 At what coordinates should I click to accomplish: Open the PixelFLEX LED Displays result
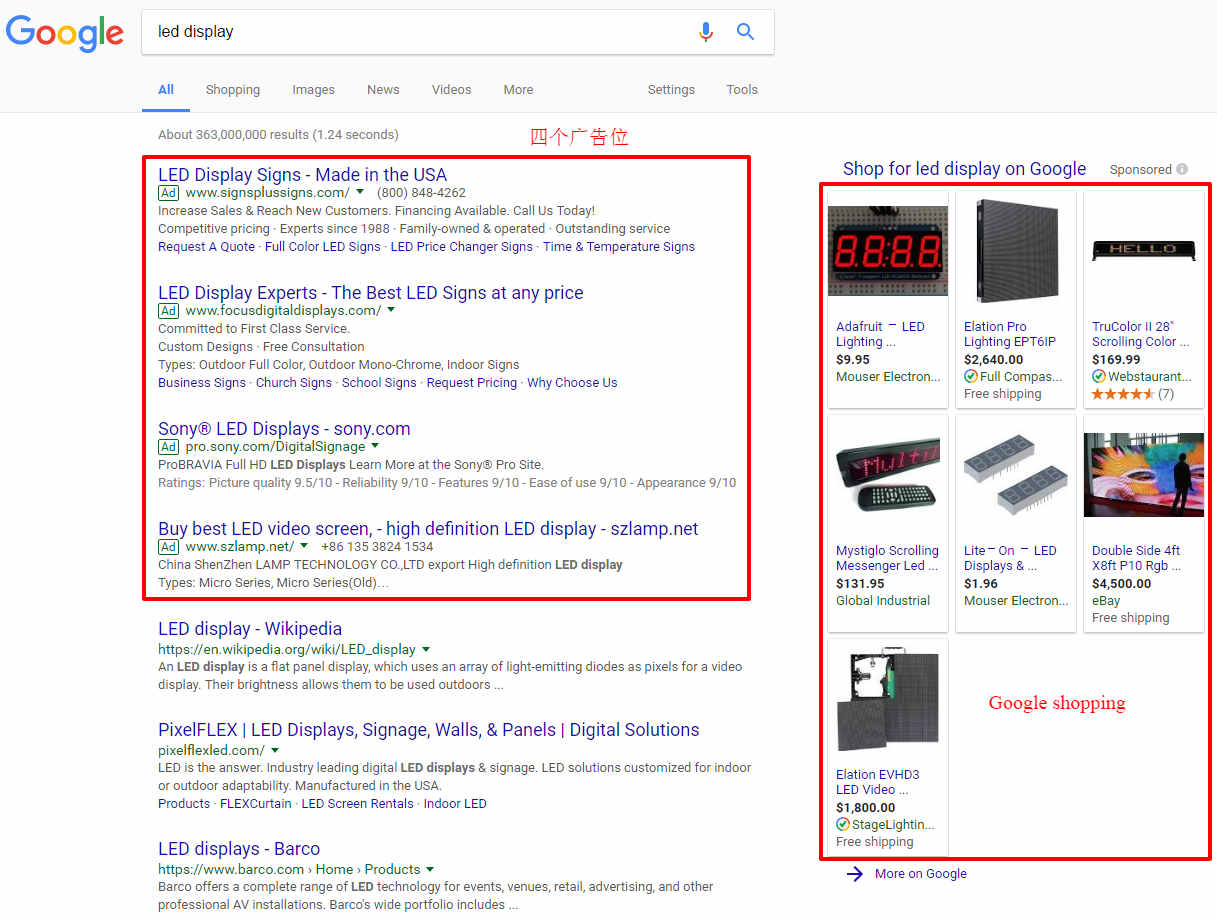tap(428, 729)
